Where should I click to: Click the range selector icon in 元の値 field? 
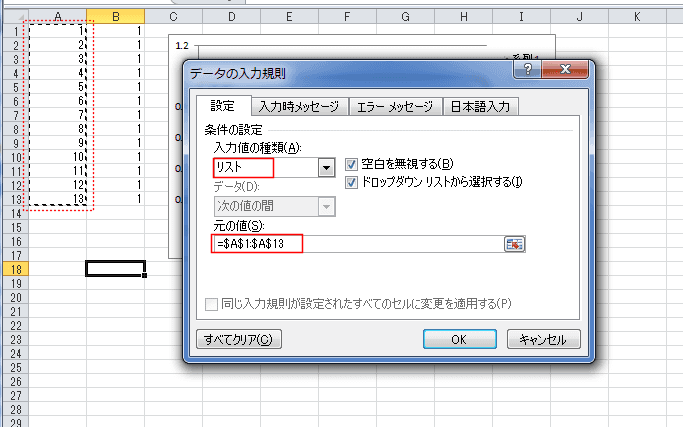click(x=514, y=244)
